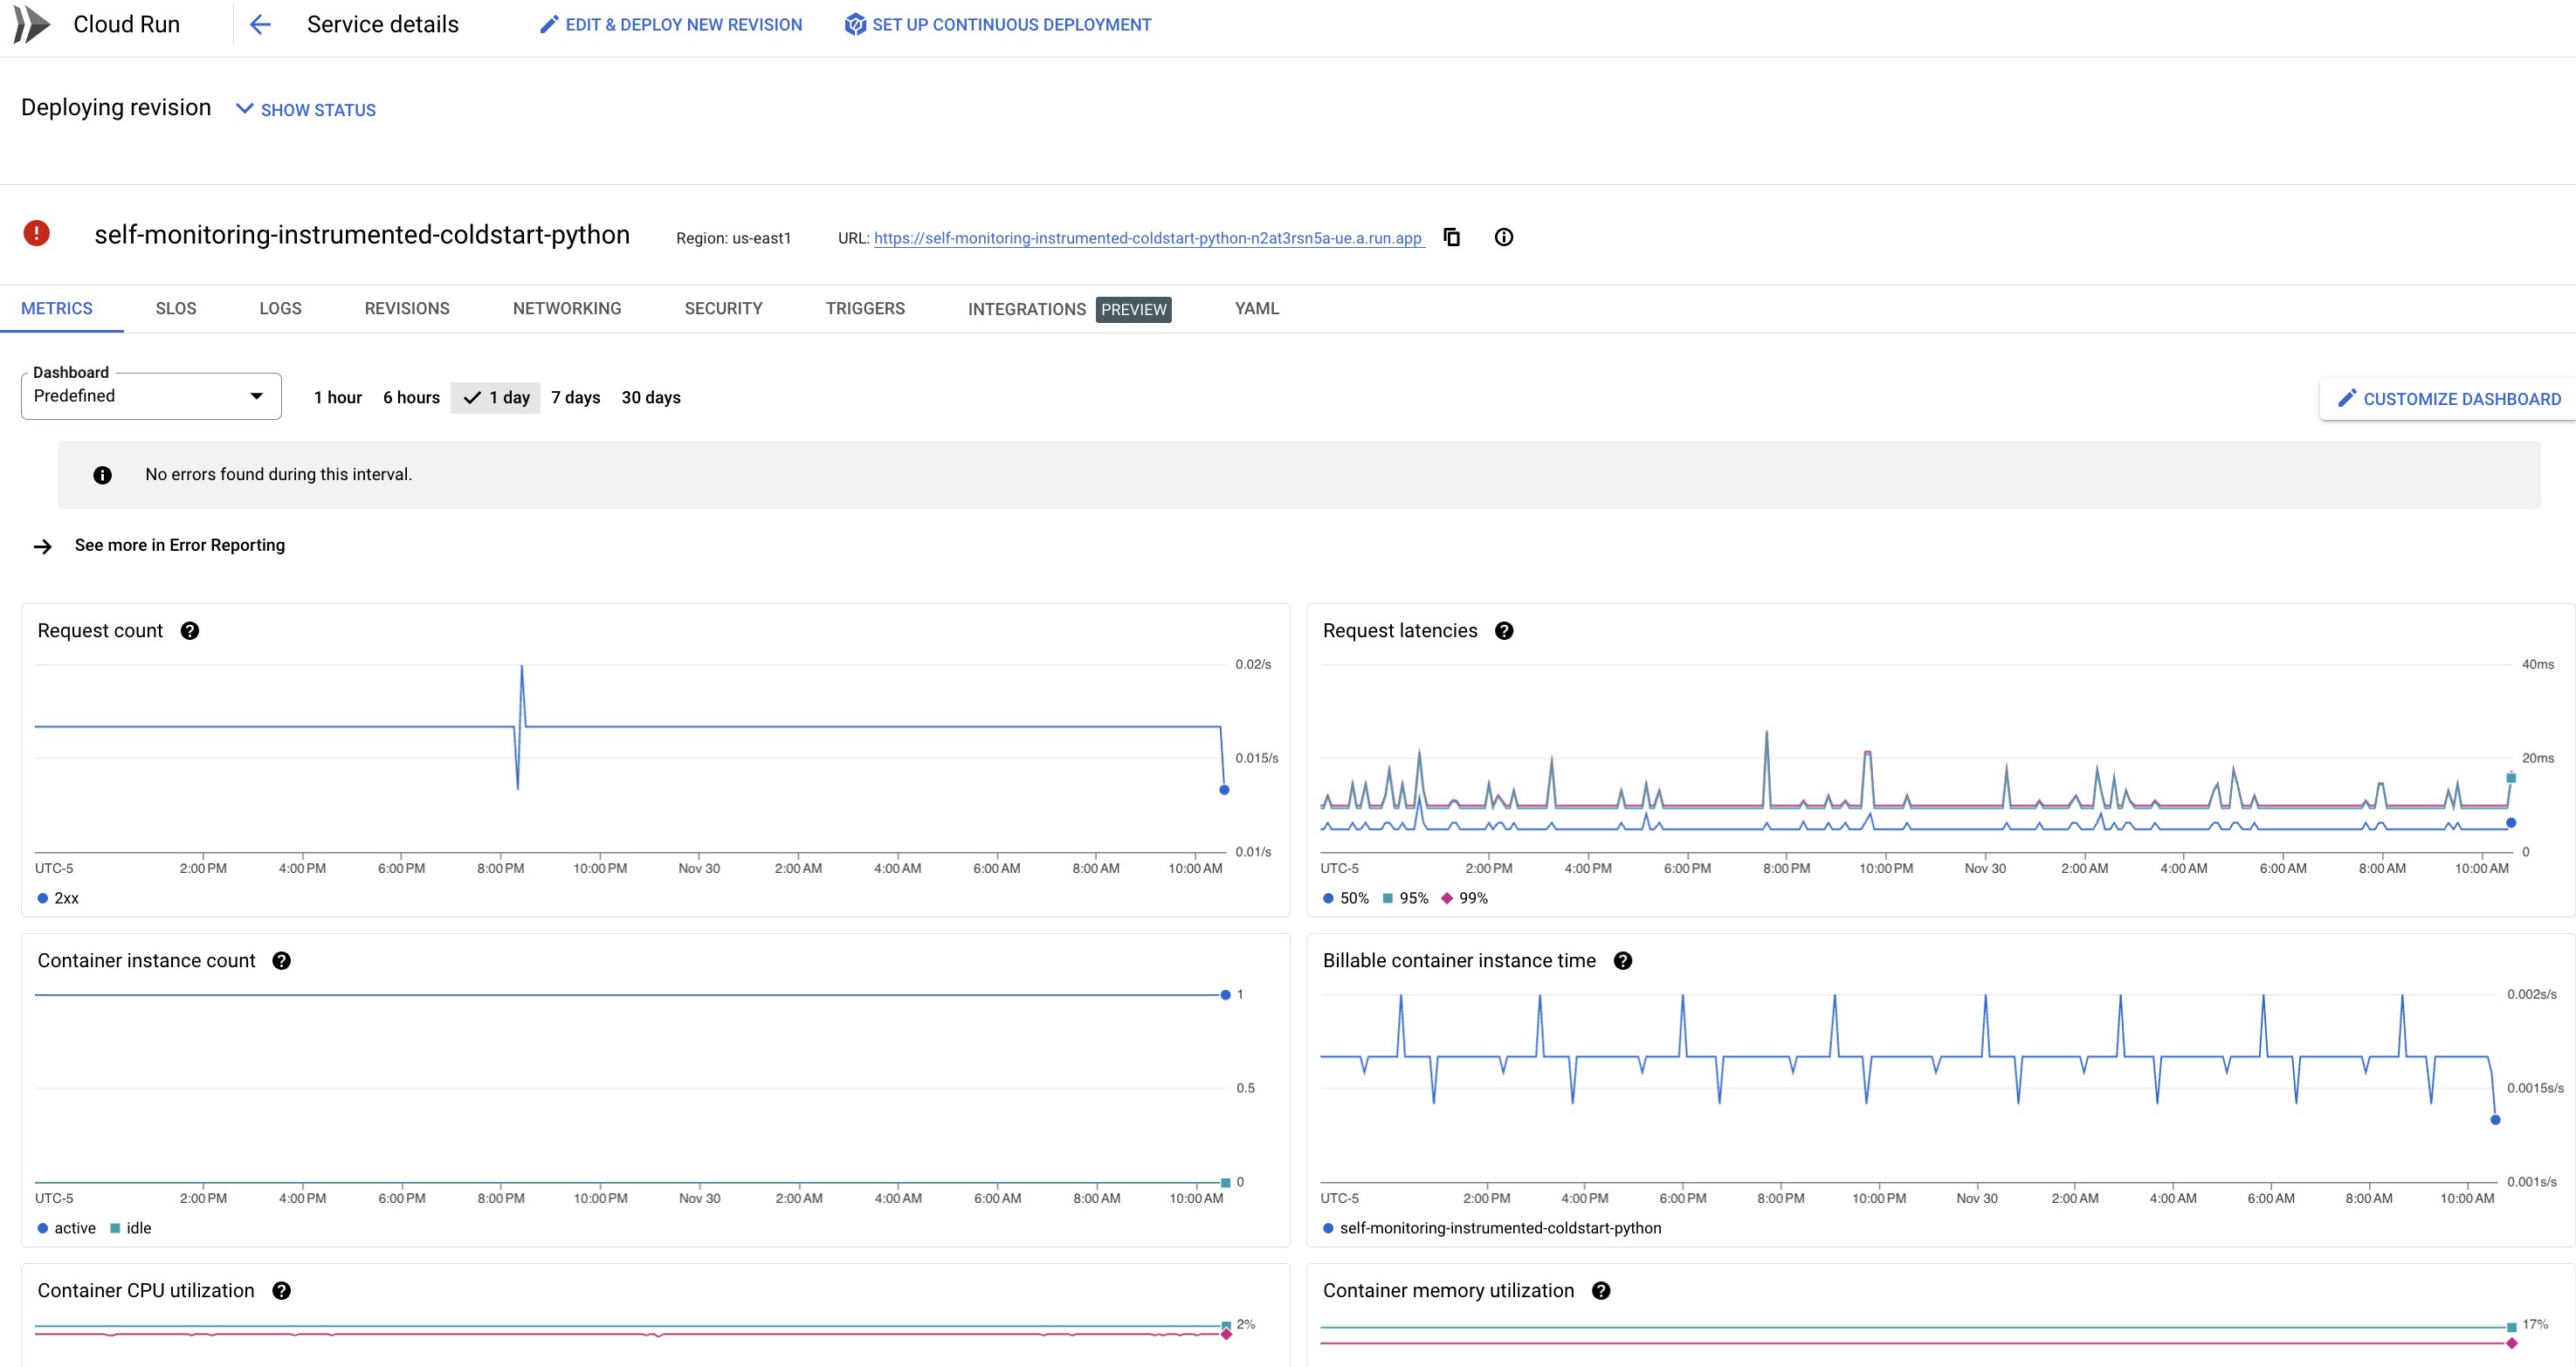Copy the service URL to clipboard
Screen dimensions: 2576x1367
pos(1452,237)
